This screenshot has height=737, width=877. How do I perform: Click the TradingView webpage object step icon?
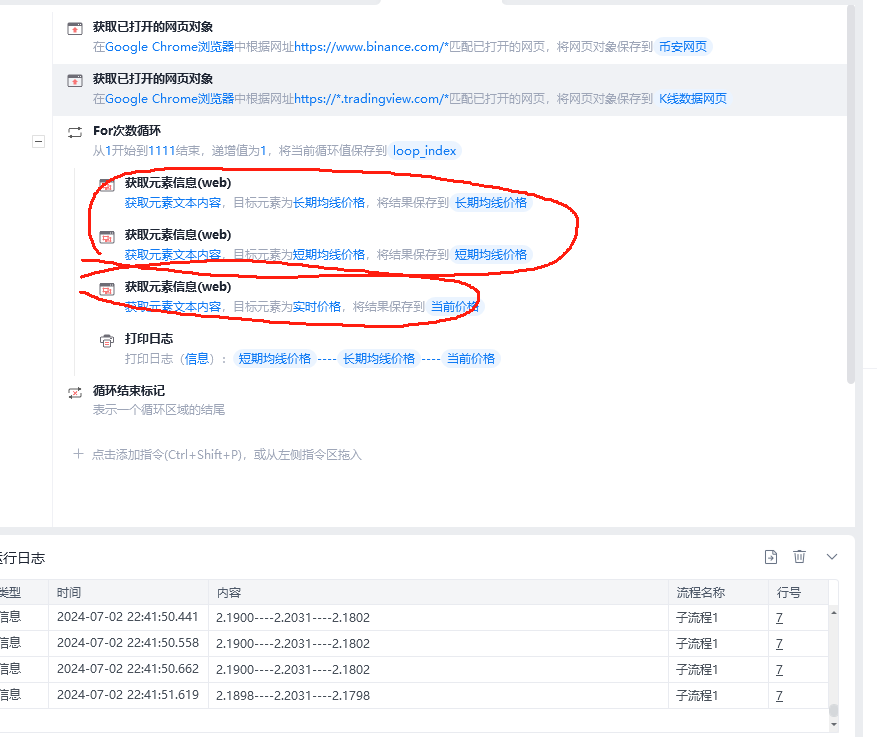(75, 81)
